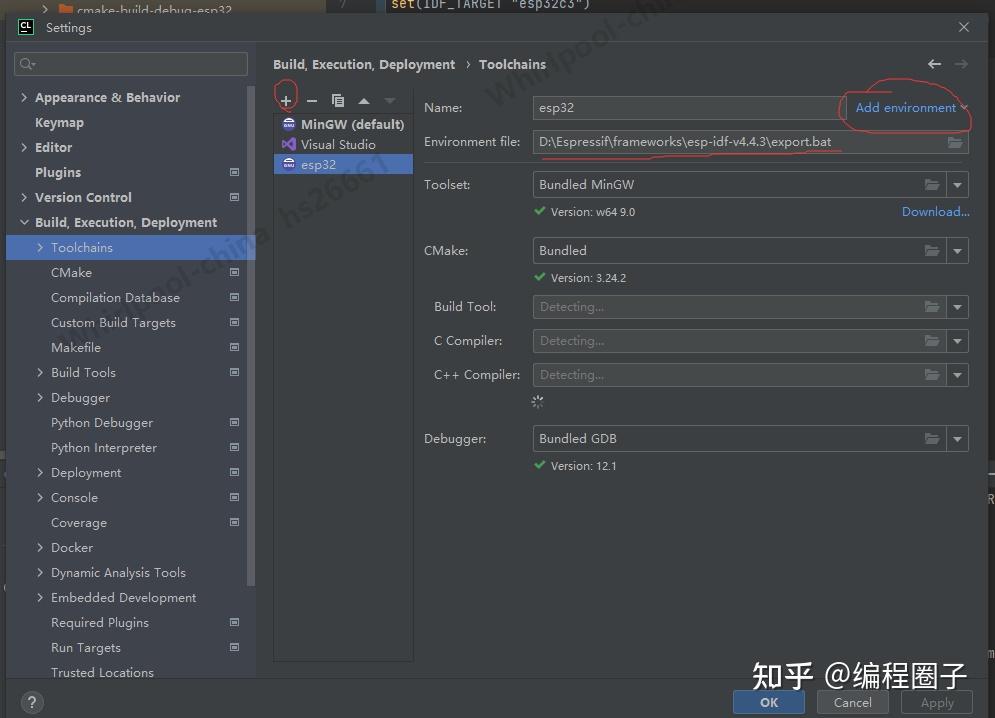Add a new toolchain with the plus icon
This screenshot has width=995, height=718.
[x=286, y=99]
